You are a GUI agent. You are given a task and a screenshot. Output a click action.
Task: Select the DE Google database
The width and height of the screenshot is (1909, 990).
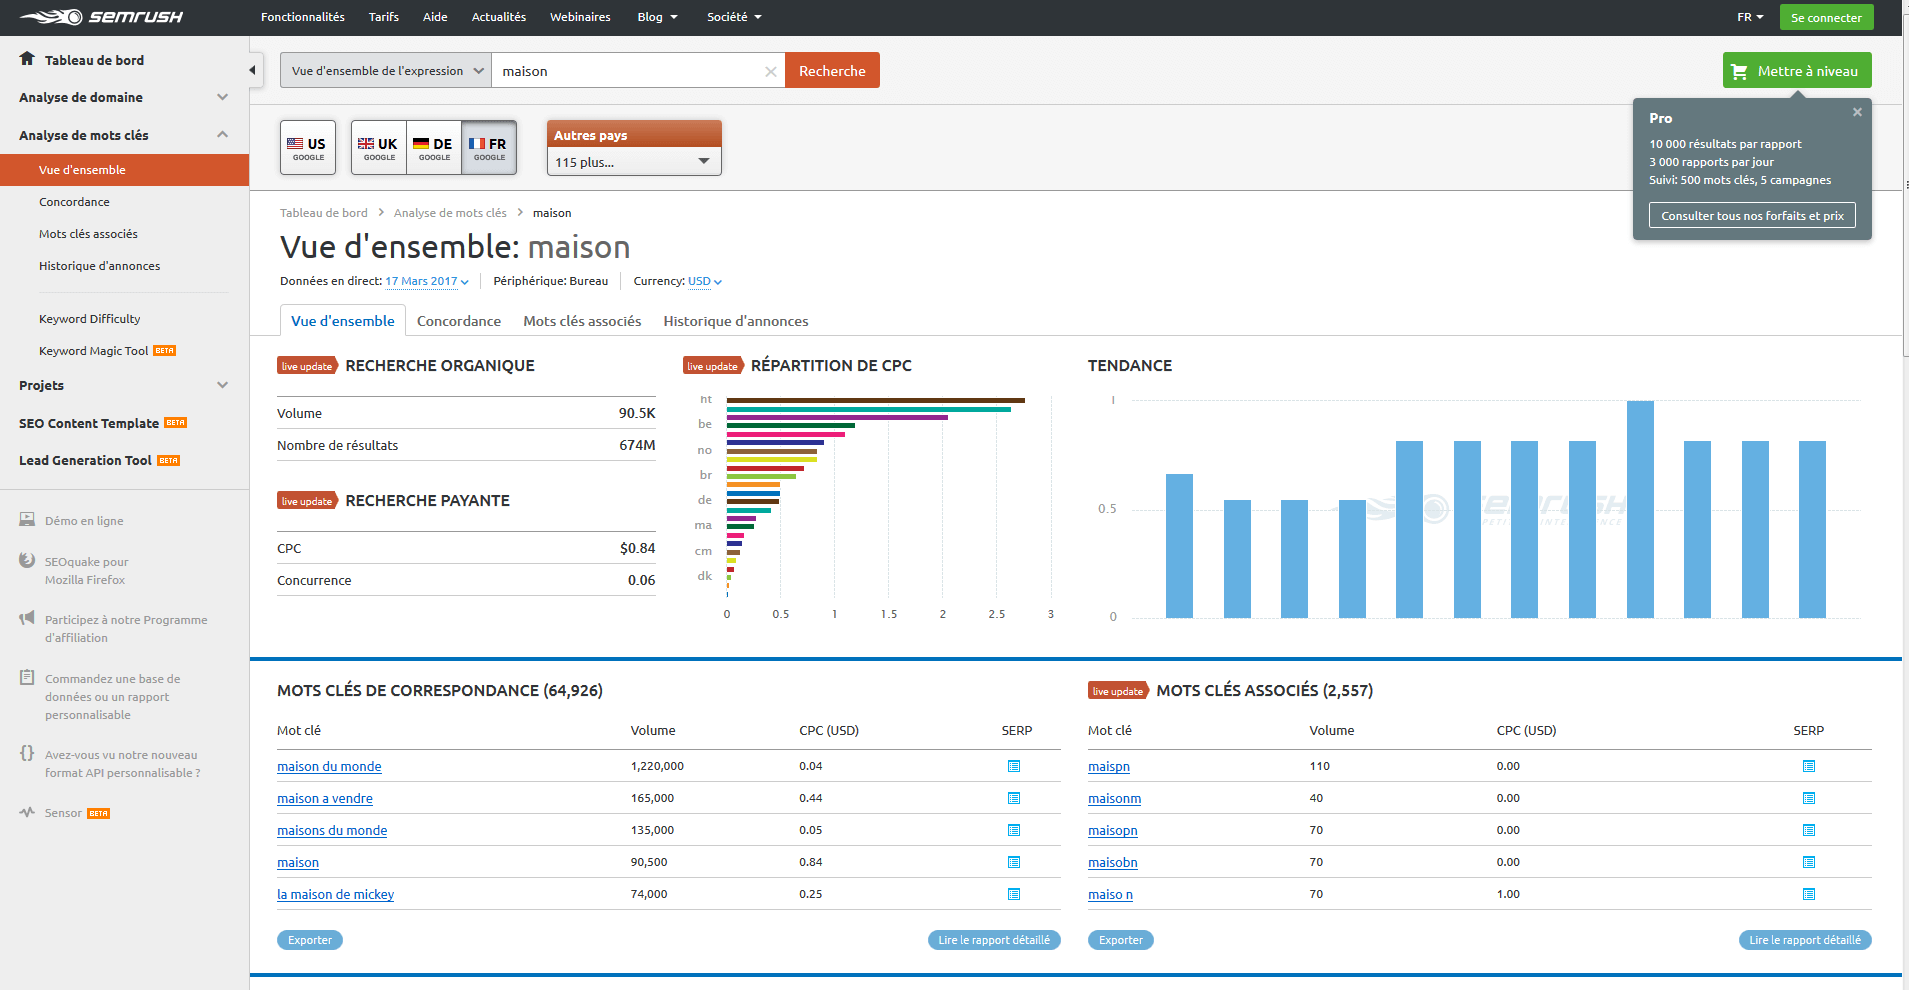point(434,148)
